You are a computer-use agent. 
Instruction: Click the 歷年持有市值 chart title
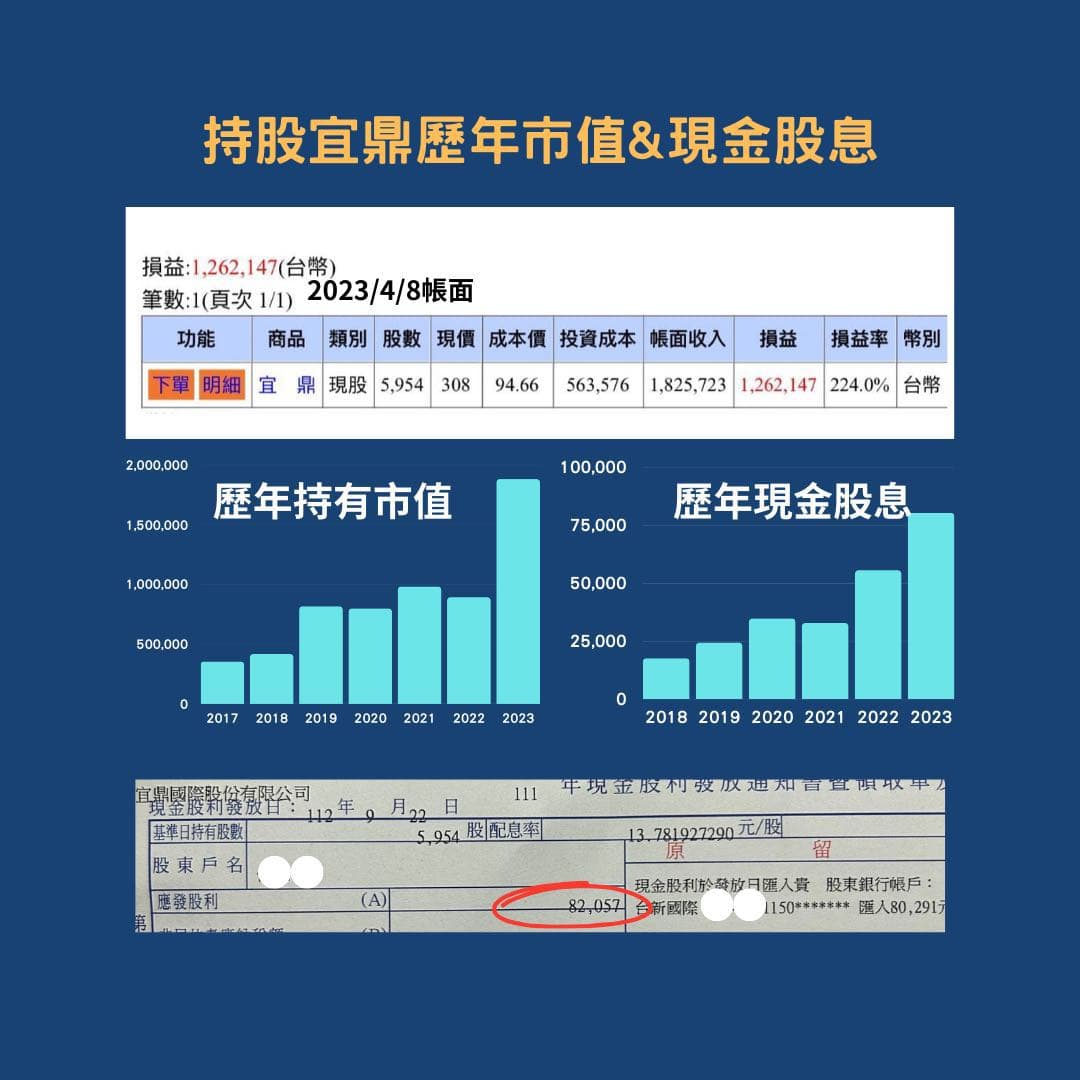(x=332, y=501)
